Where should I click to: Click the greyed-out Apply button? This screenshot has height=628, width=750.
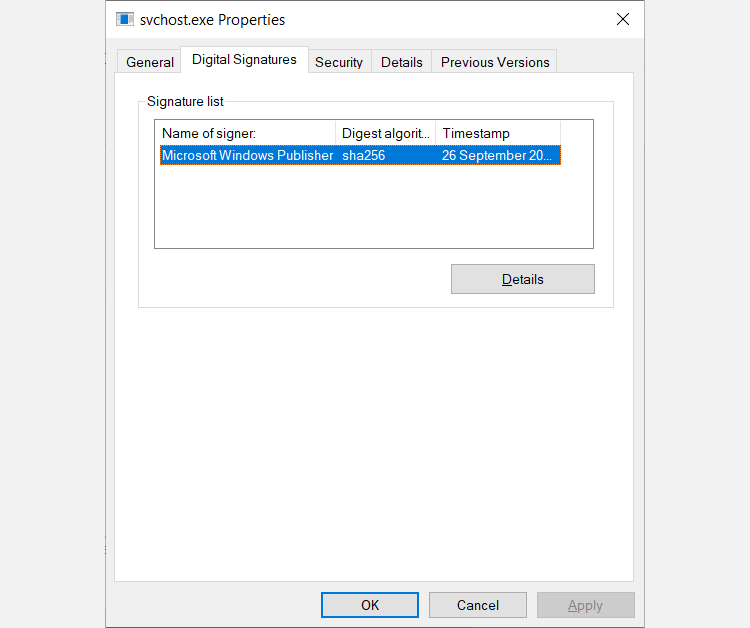(x=585, y=605)
